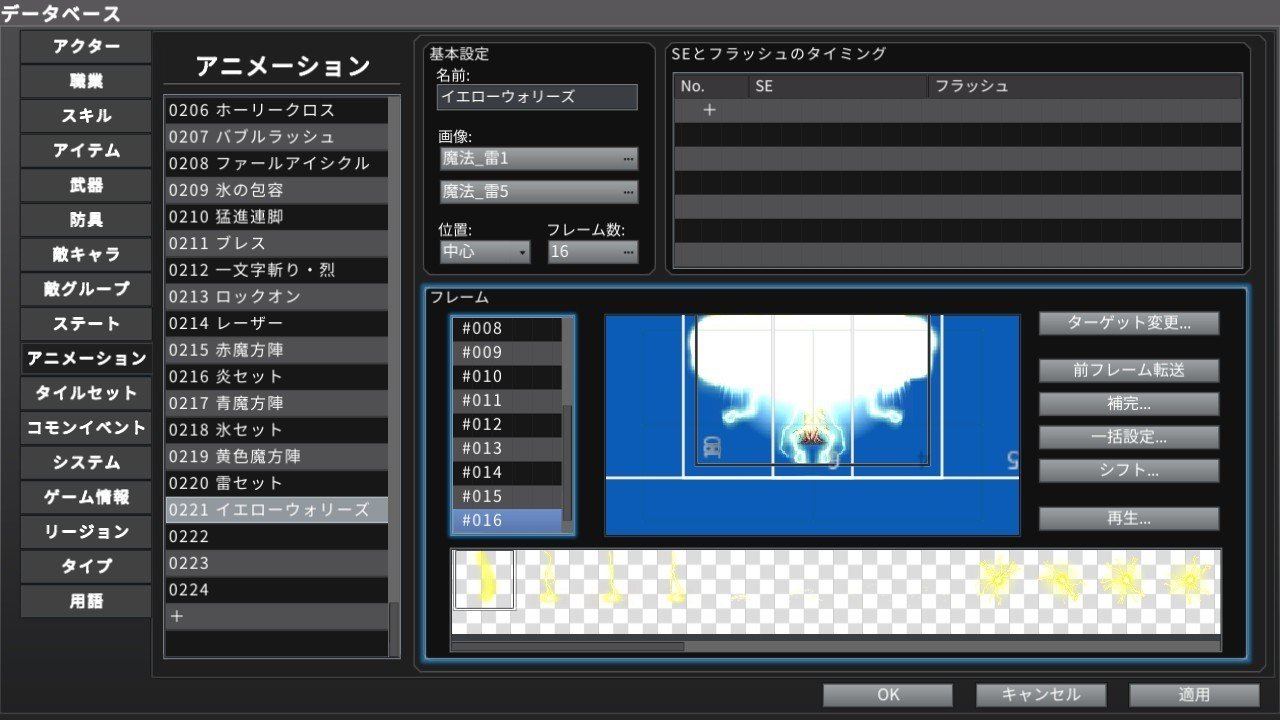
Task: Select animation 0218 氷セット
Action: 276,430
